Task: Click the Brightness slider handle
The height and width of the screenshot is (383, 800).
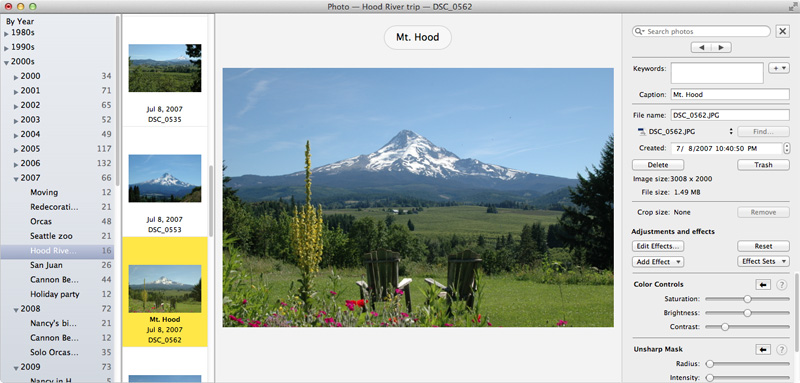Action: pos(747,313)
